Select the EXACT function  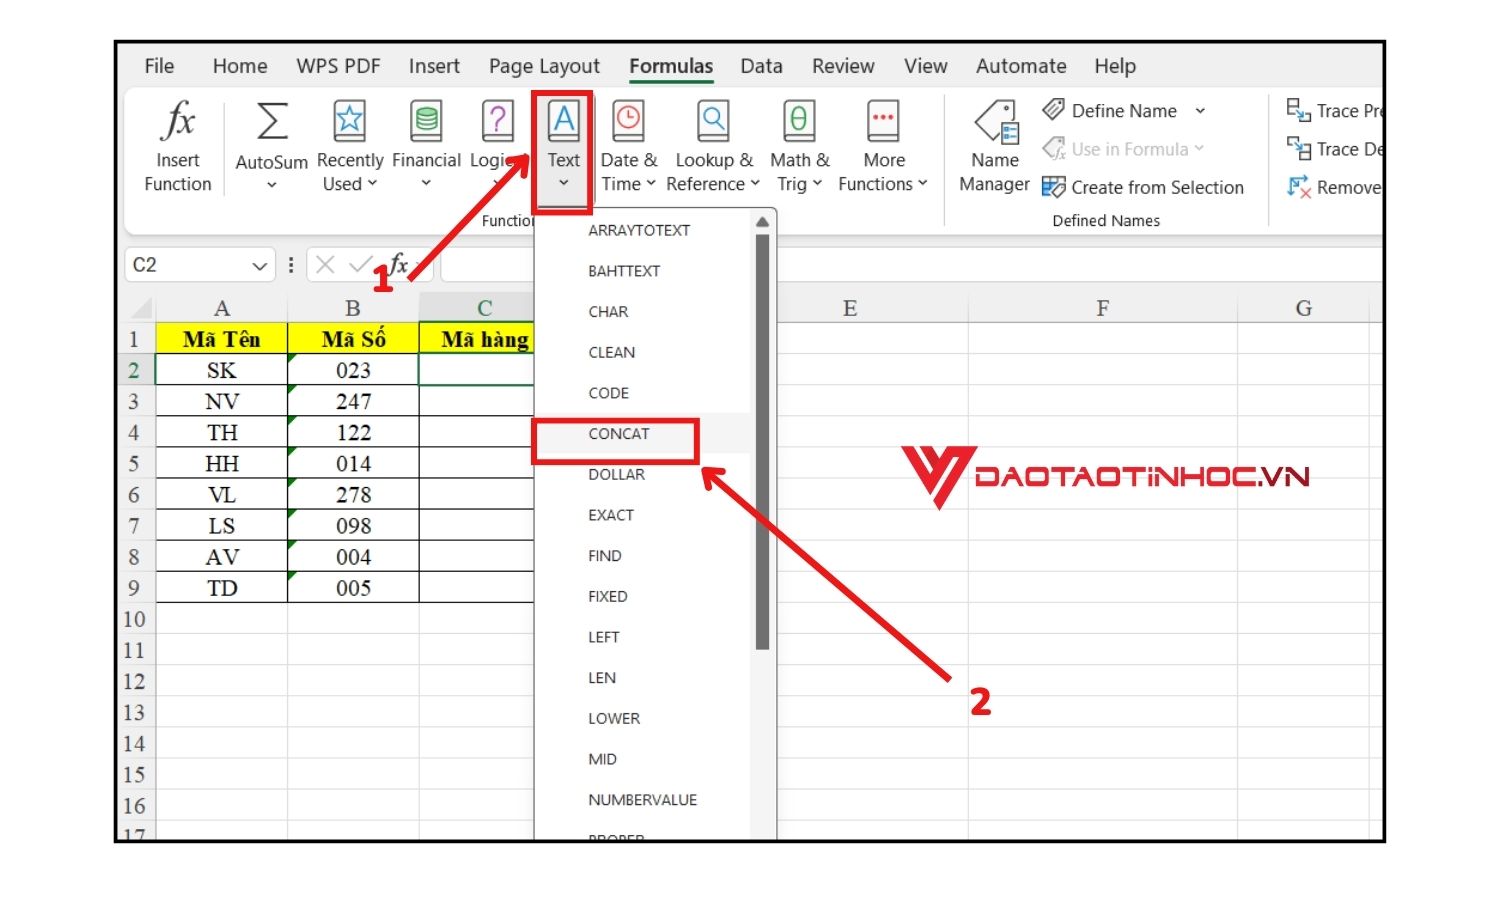(642, 515)
